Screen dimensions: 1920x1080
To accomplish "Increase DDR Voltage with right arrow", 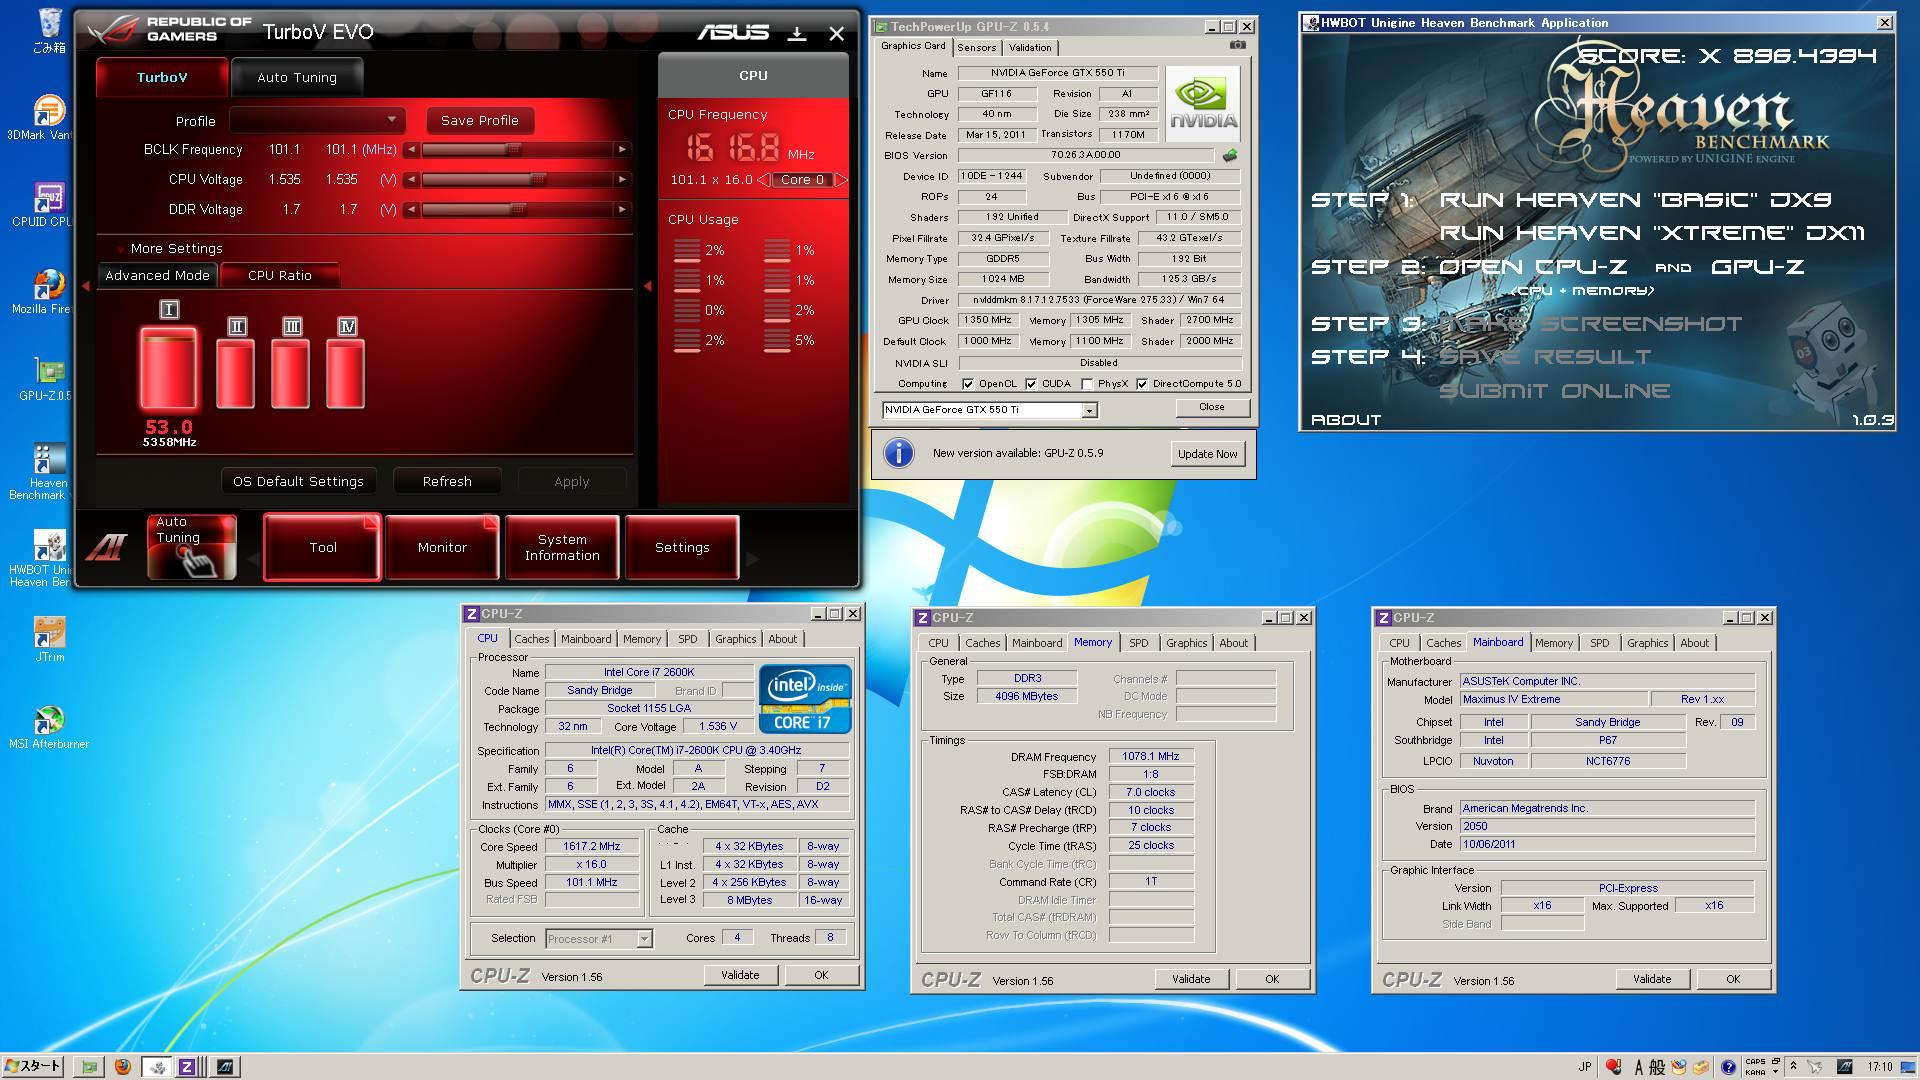I will click(x=622, y=210).
